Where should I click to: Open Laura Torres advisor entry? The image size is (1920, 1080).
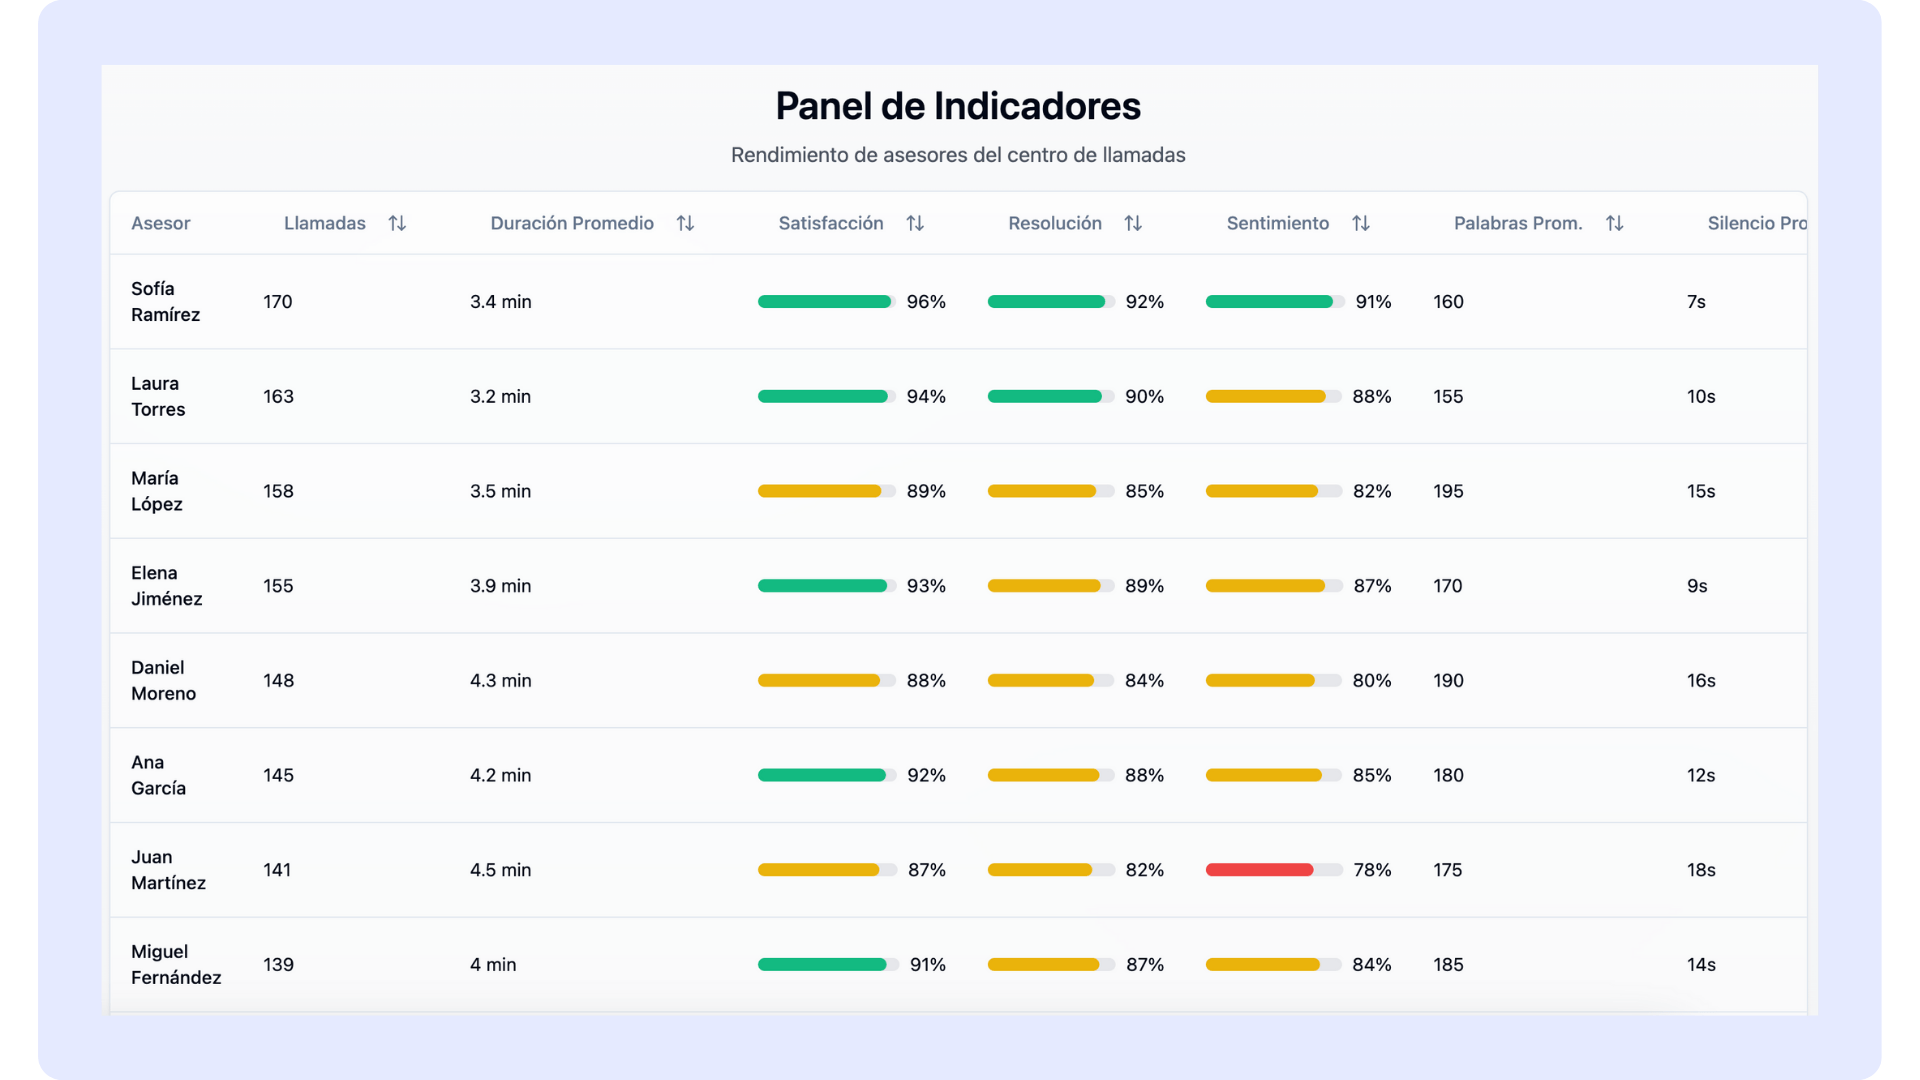coord(158,397)
